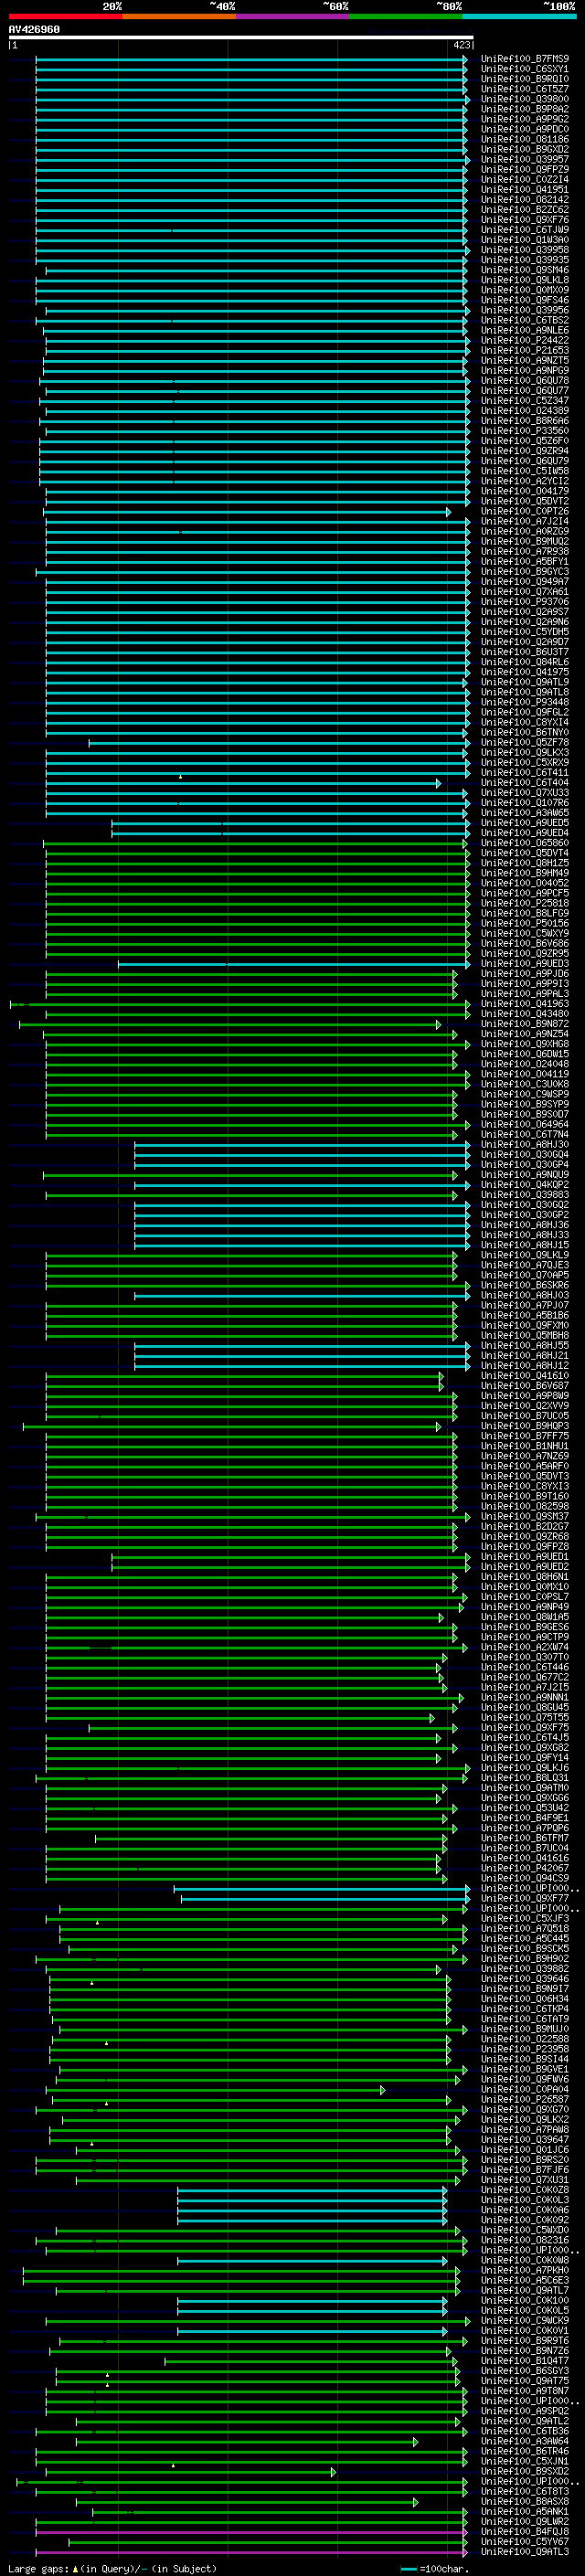Click hit label UniRef100_Q41610
The height and width of the screenshot is (2576, 585).
click(x=525, y=1376)
